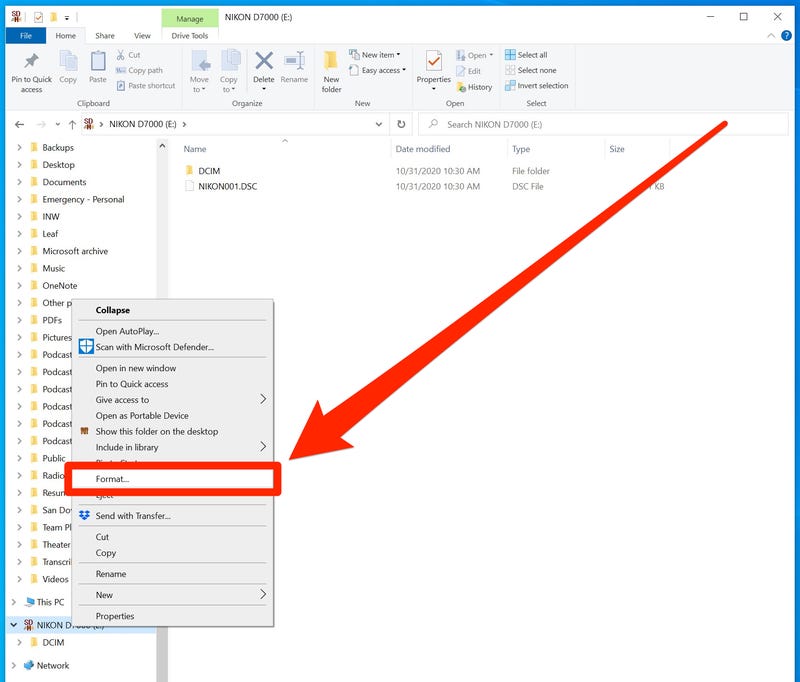
Task: Choose Format... from the context menu
Action: pos(172,479)
